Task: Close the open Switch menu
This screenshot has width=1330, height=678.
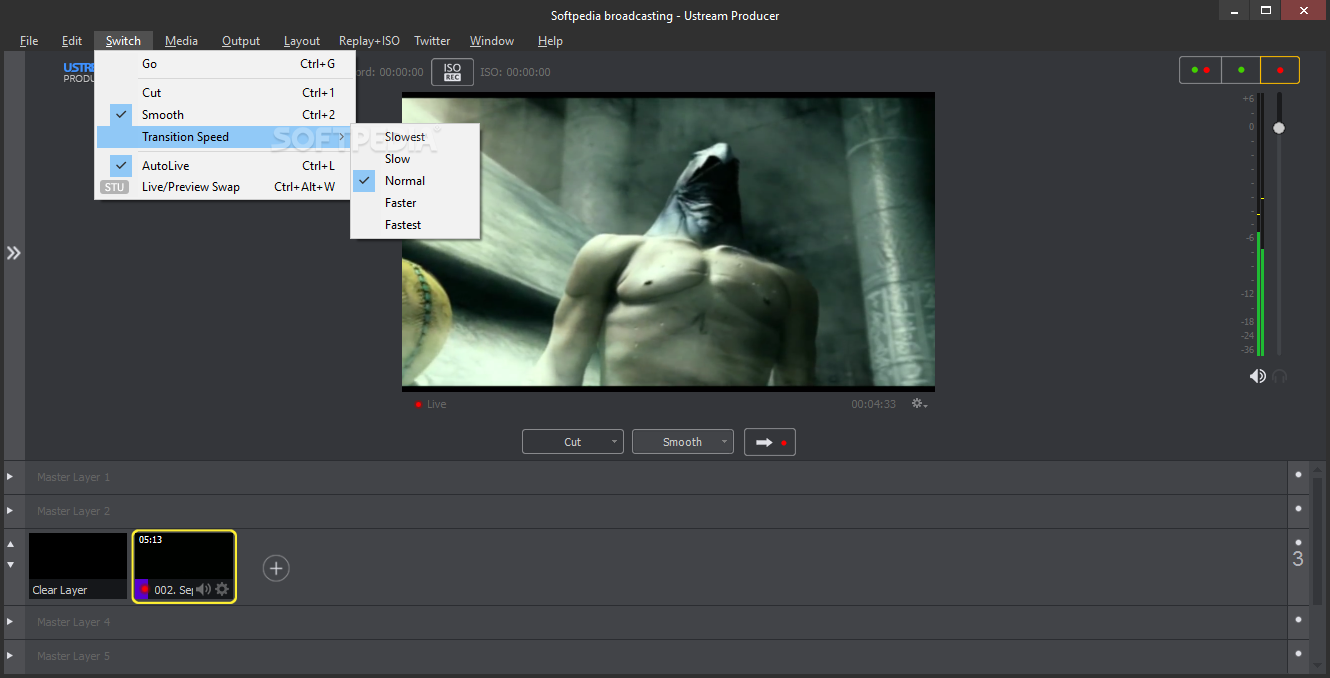Action: (124, 41)
